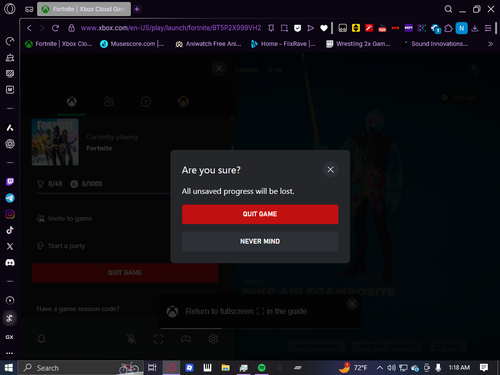Select the Fortnite | Xbox Cloud Gaming tab
This screenshot has height=375, width=500.
pyautogui.click(x=84, y=9)
